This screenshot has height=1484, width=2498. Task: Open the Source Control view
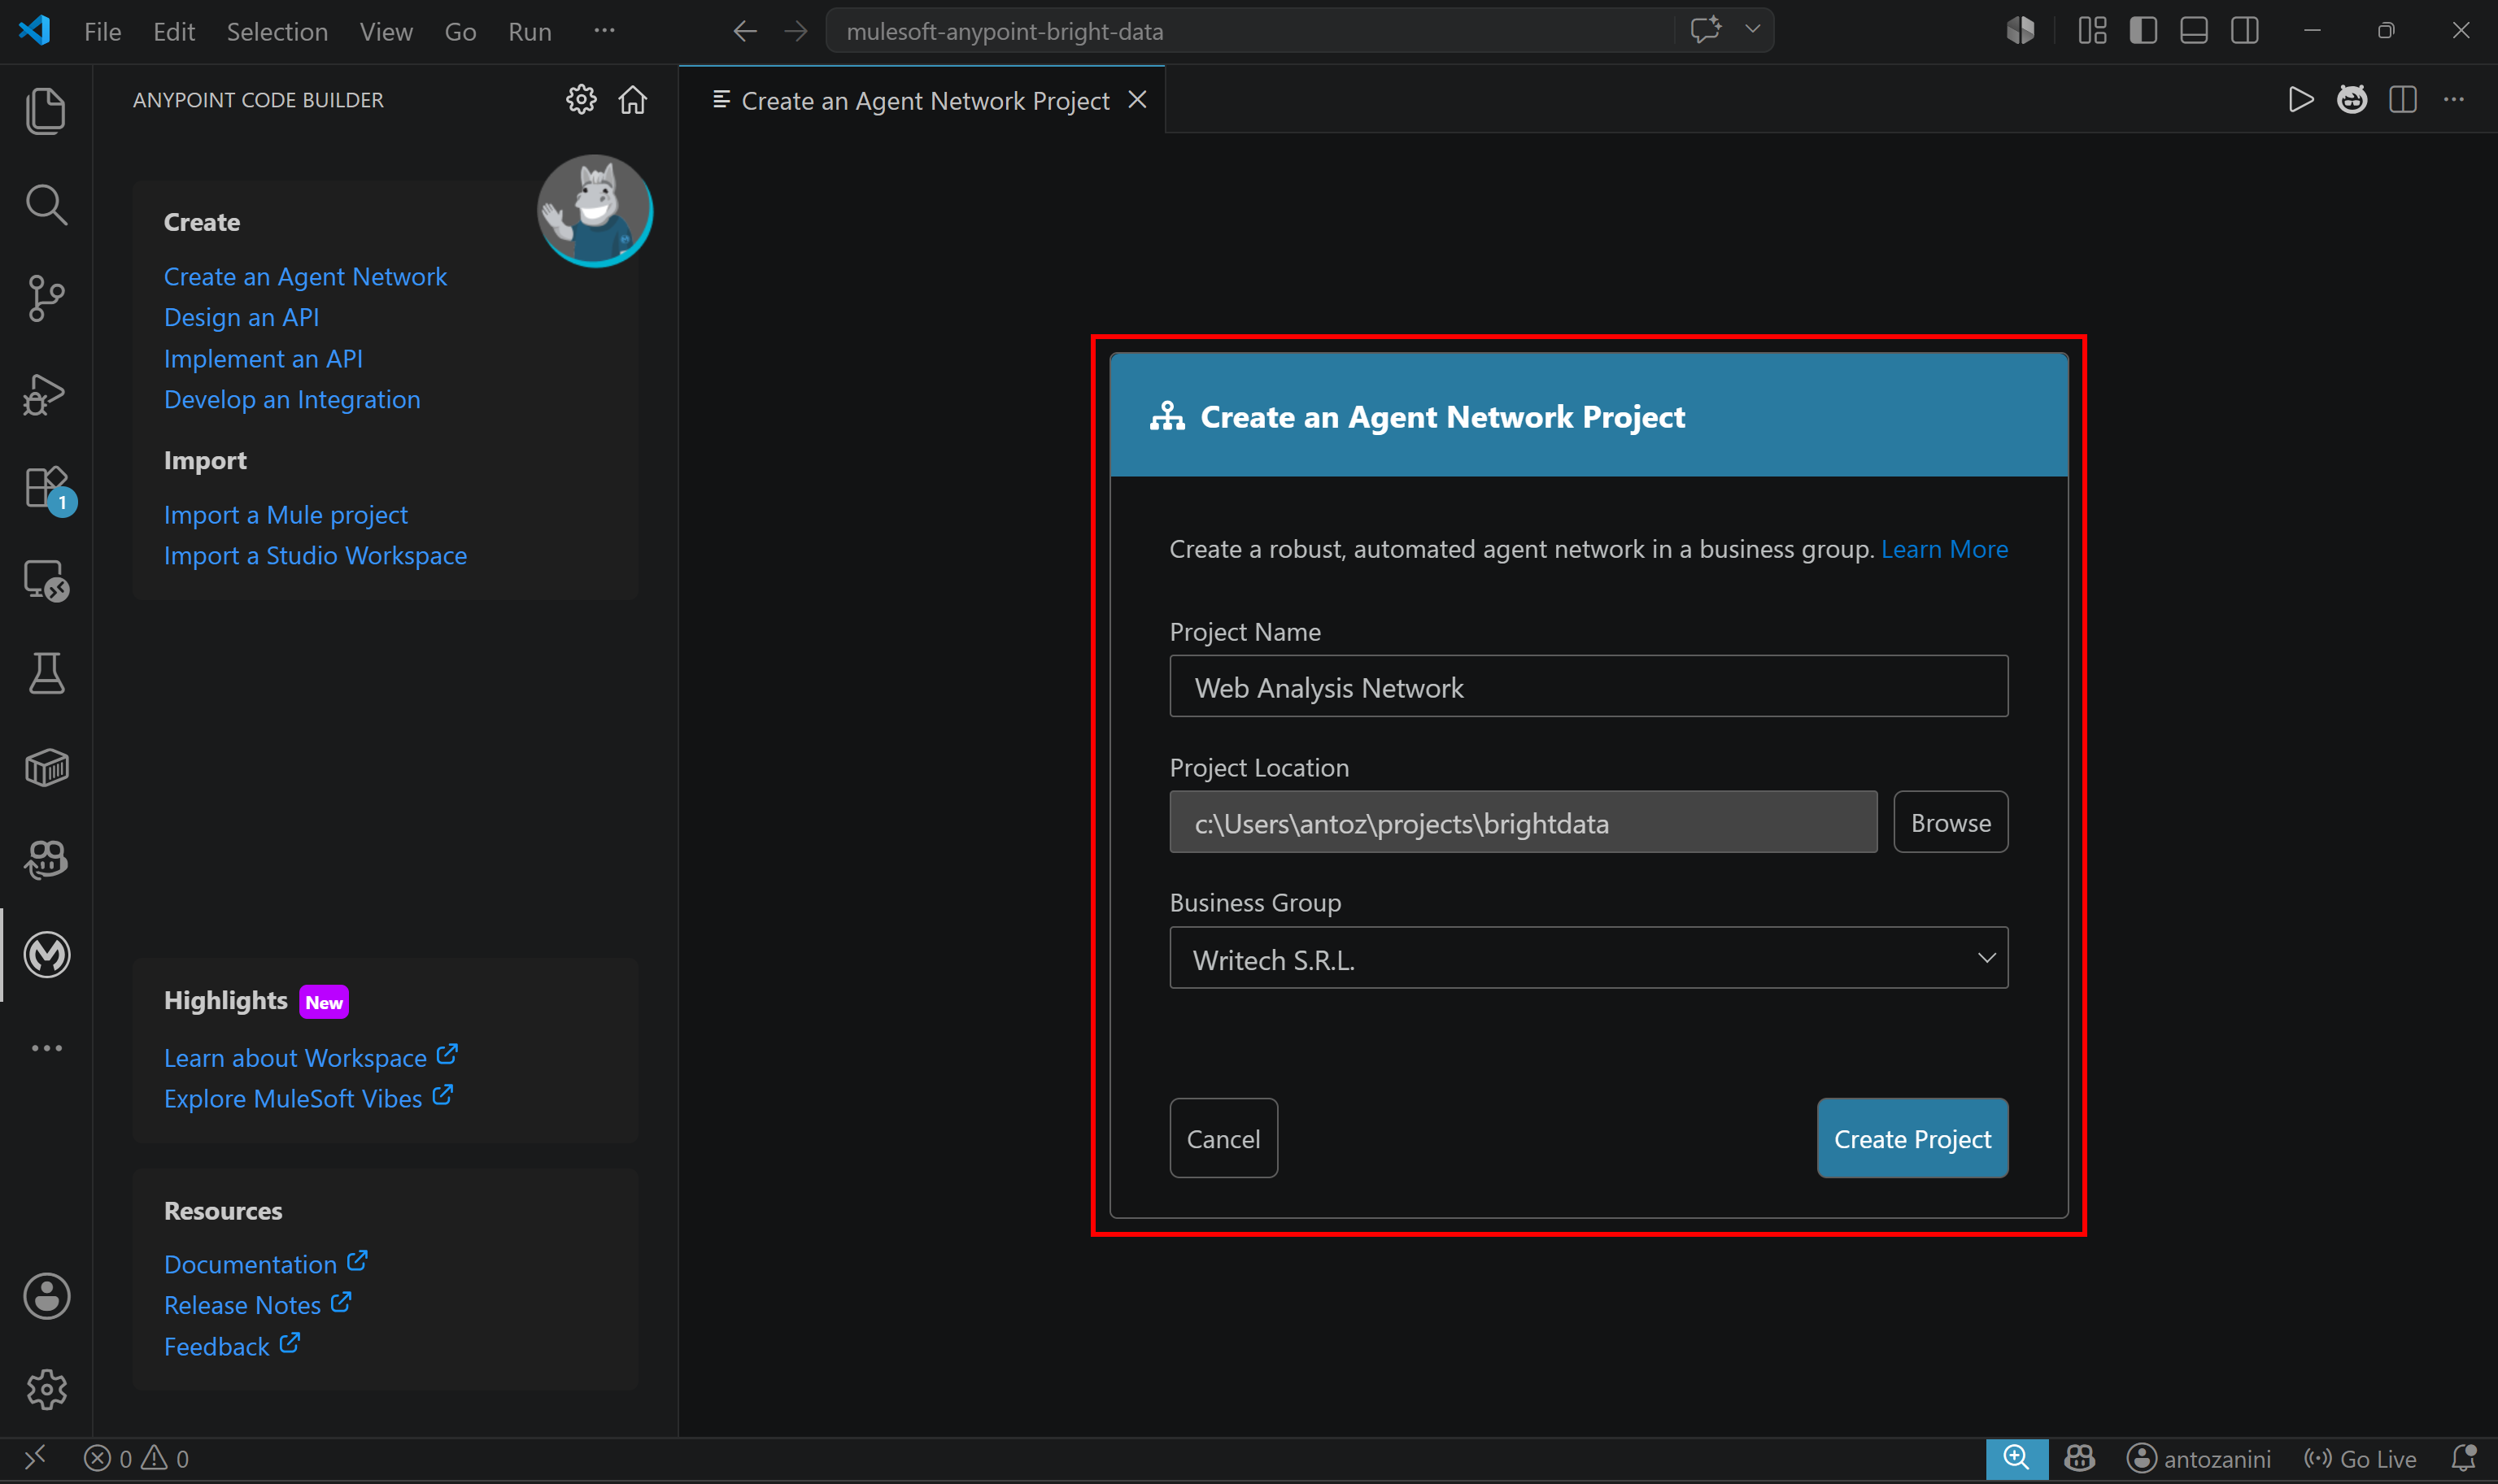(x=46, y=298)
